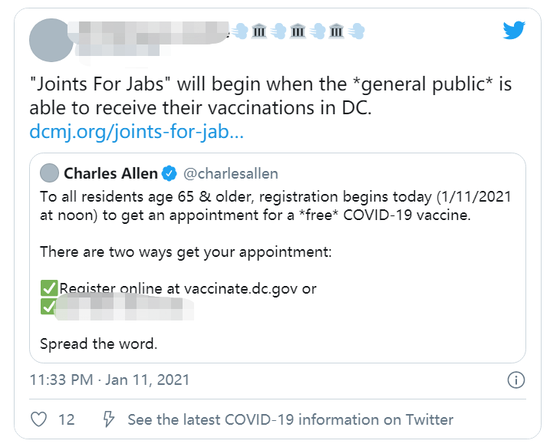Image resolution: width=550 pixels, height=447 pixels.
Task: Click the Twitter bird logo
Action: point(514,30)
